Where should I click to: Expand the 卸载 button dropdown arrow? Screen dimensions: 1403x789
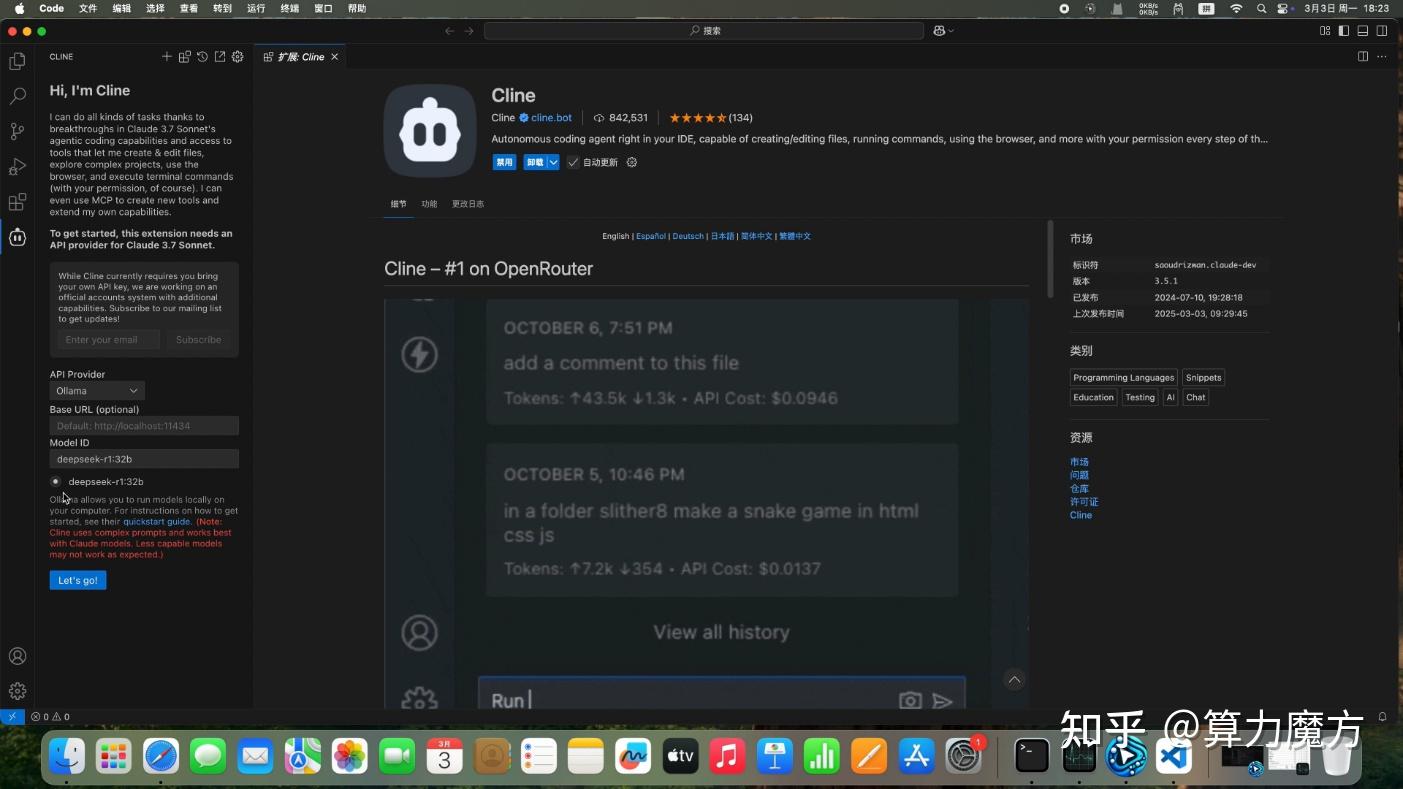click(552, 161)
